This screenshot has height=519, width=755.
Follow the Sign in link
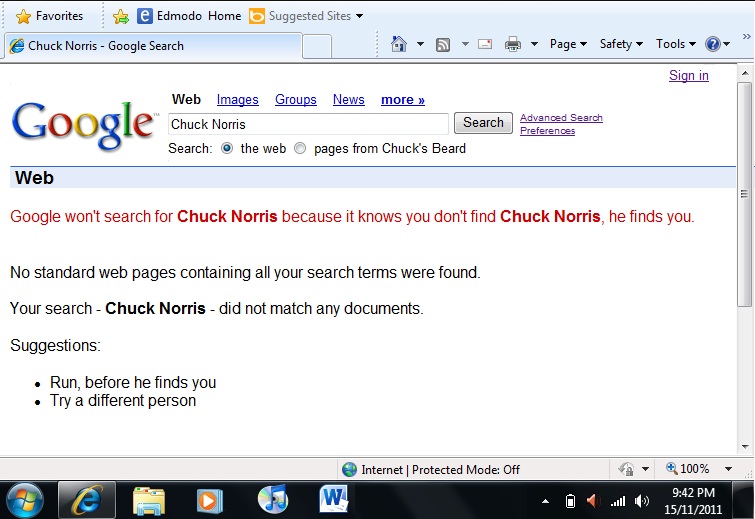688,76
